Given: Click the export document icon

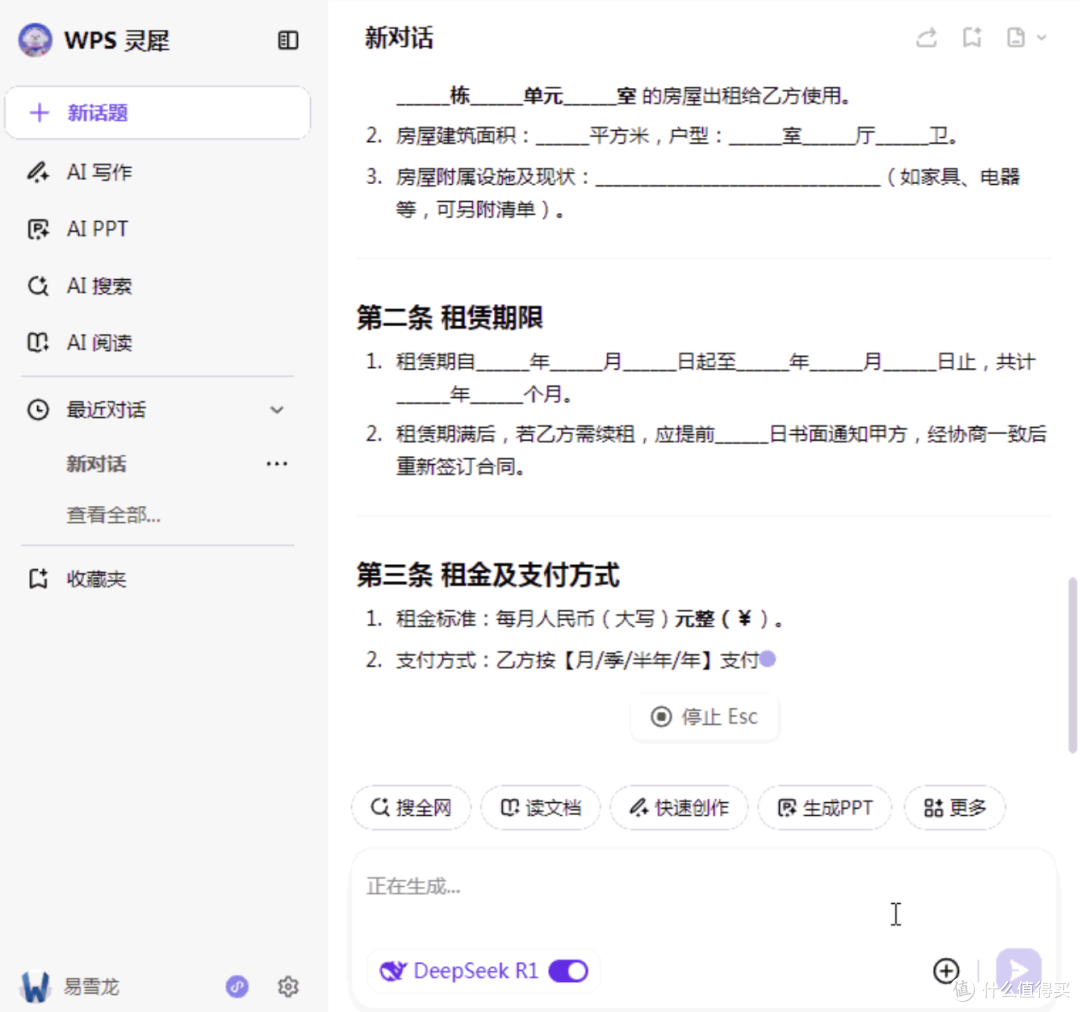Looking at the screenshot, I should pyautogui.click(x=1016, y=38).
